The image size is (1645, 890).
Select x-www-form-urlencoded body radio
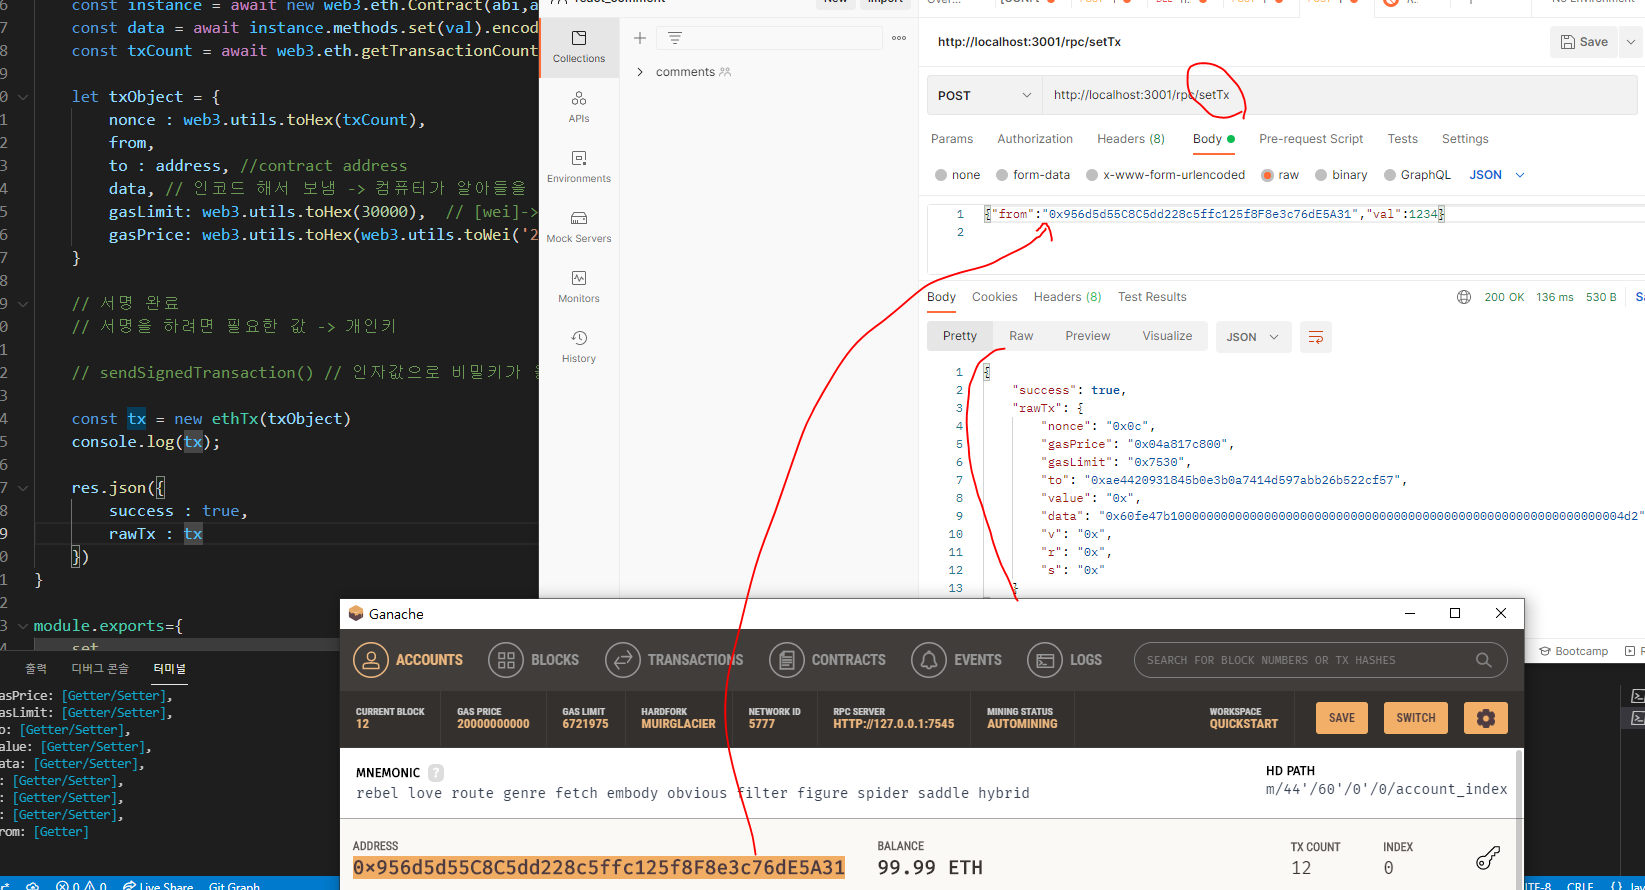[1092, 175]
